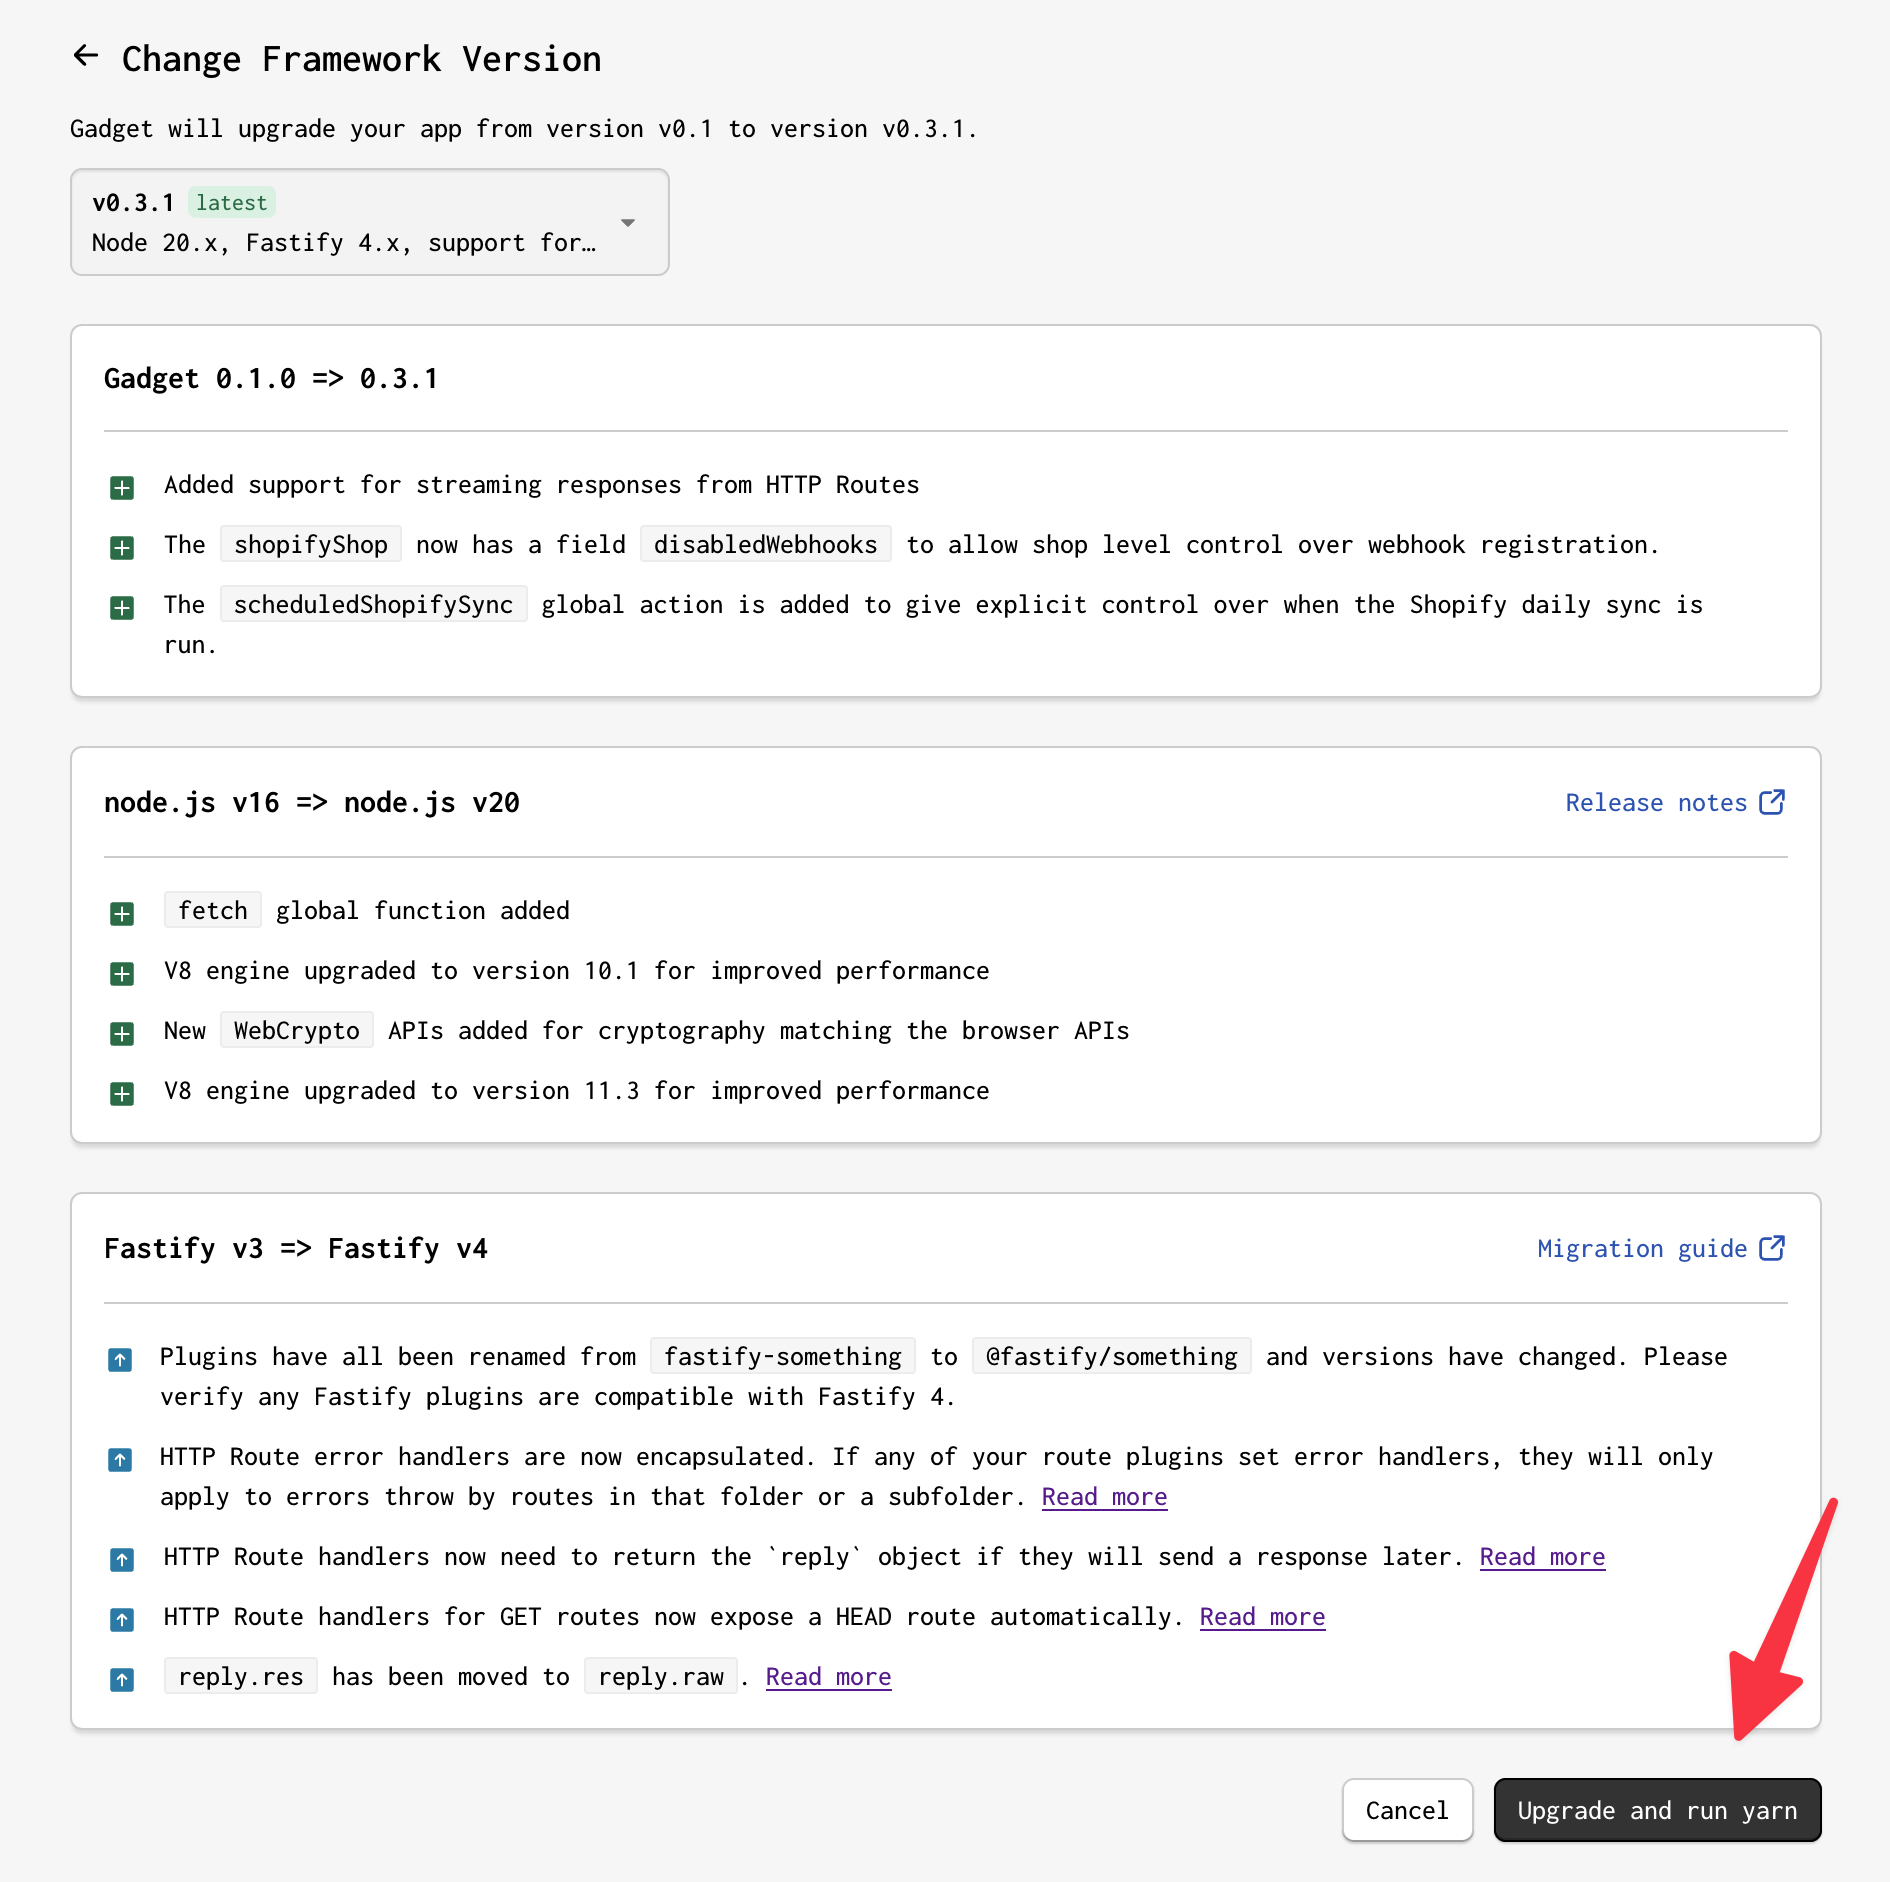Click up-arrow icon beside plugins renamed item
This screenshot has width=1890, height=1882.
(120, 1359)
